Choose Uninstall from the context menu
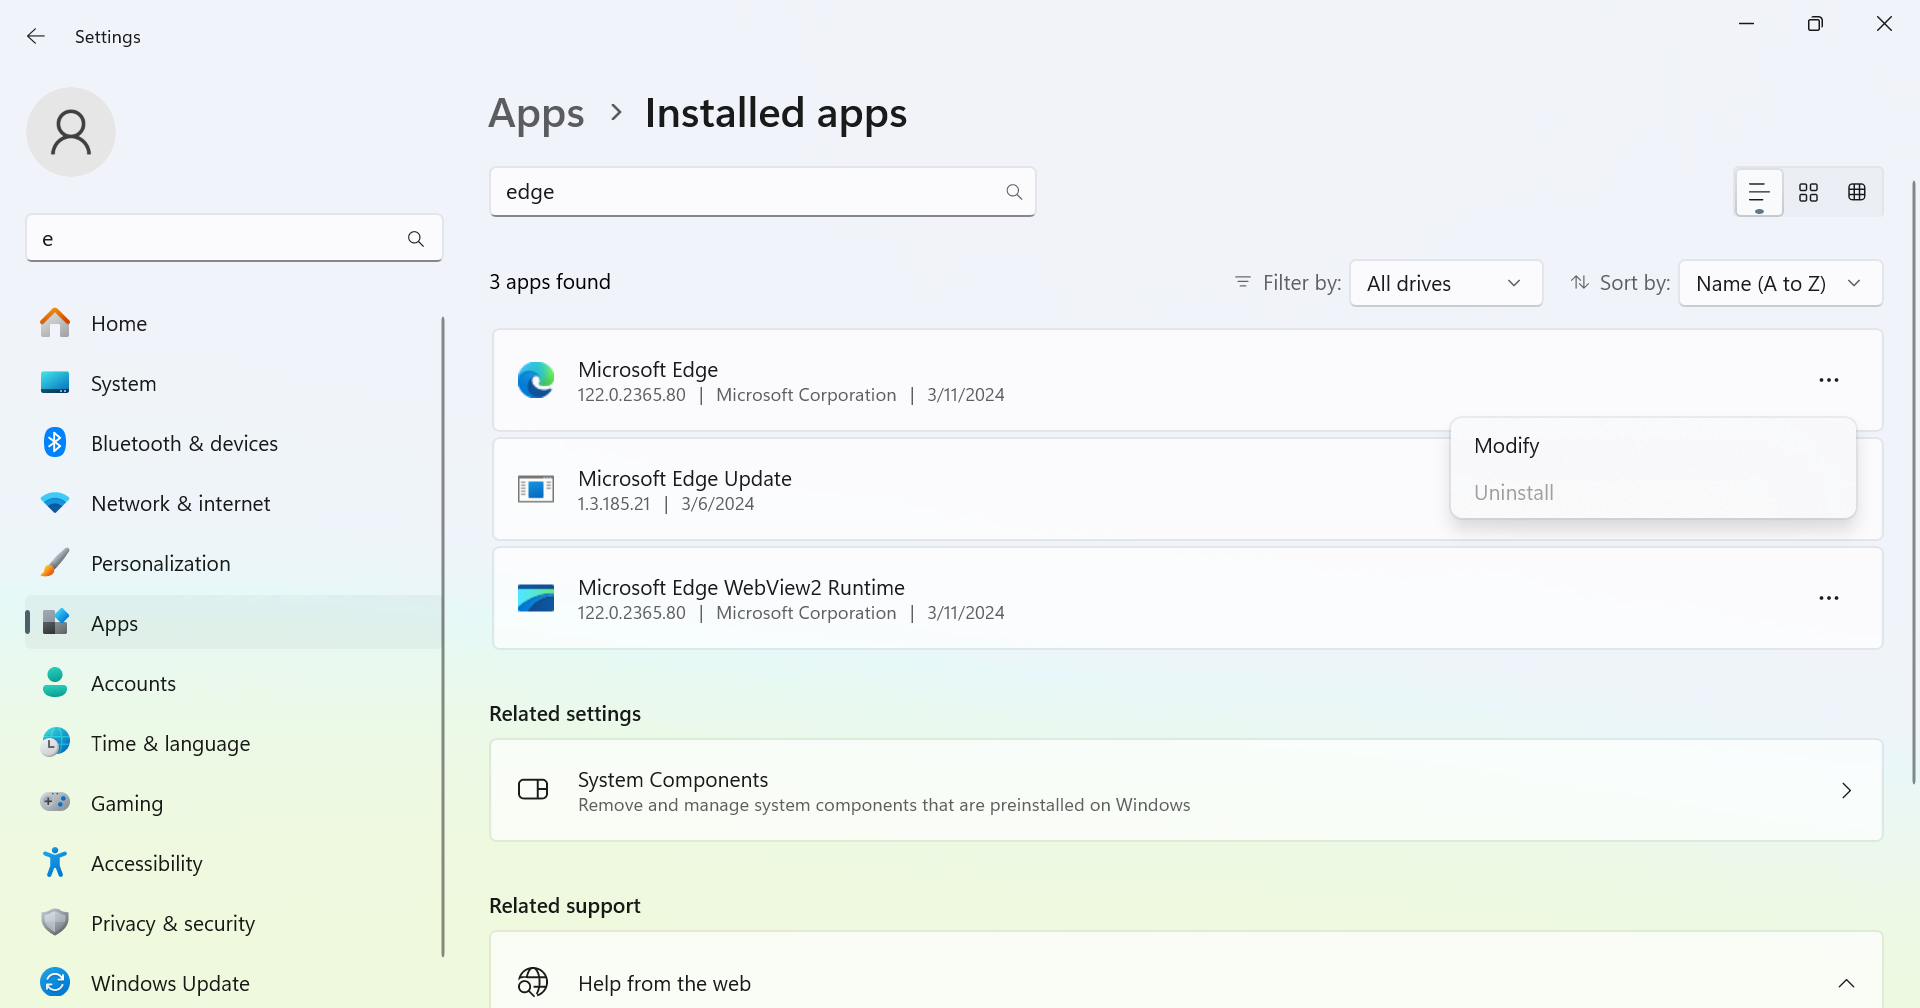Screen dimensions: 1920x1008 [1653, 493]
